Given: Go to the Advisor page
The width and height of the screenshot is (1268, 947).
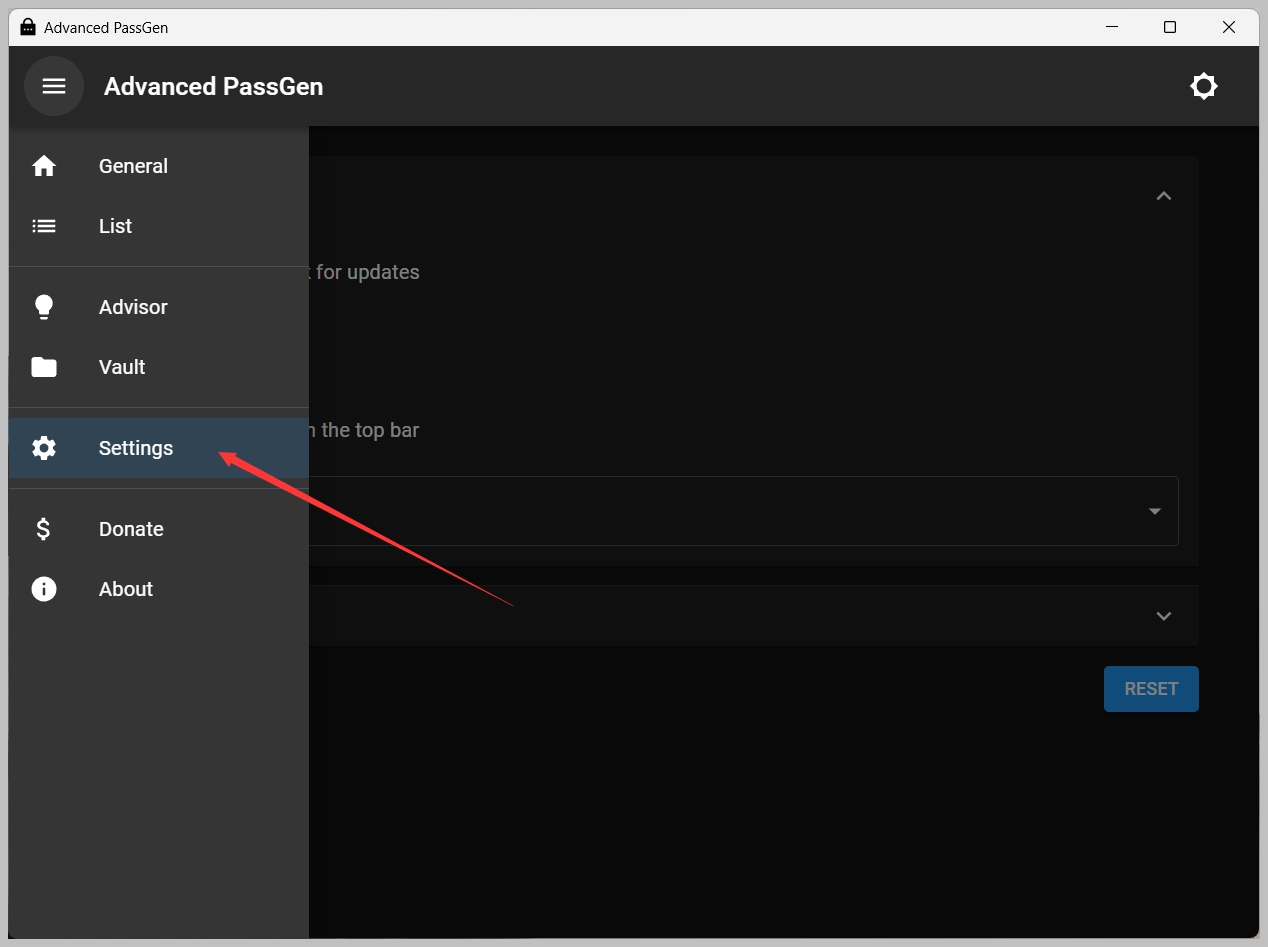Looking at the screenshot, I should [x=159, y=307].
